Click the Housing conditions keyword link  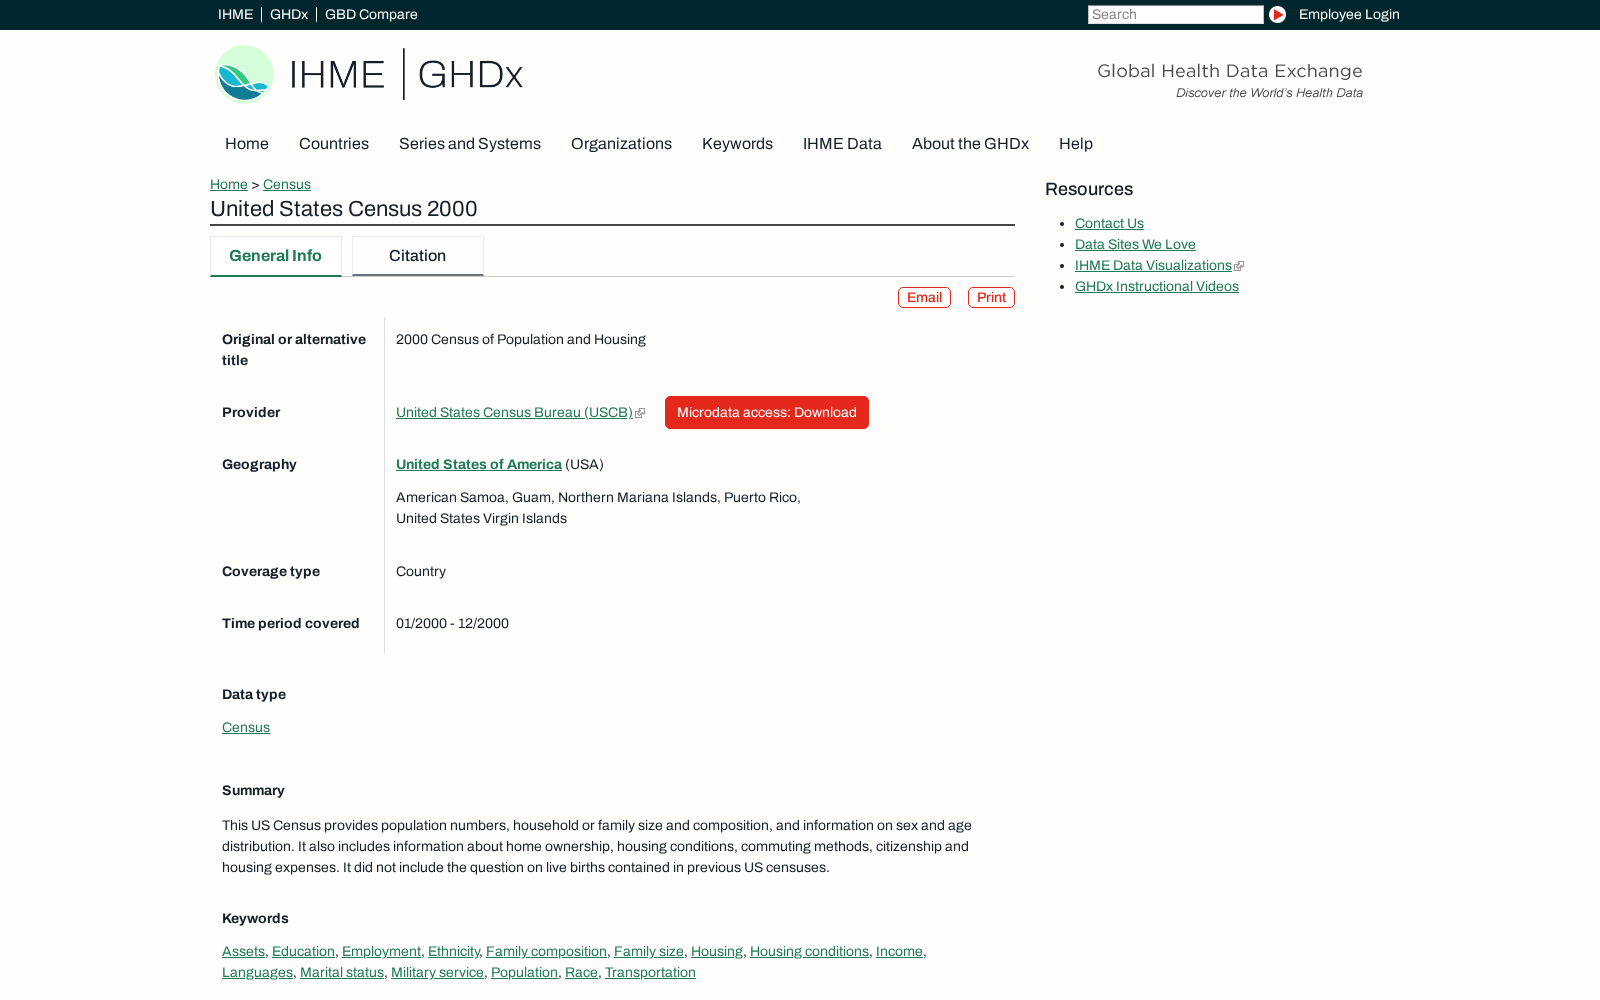tap(809, 951)
